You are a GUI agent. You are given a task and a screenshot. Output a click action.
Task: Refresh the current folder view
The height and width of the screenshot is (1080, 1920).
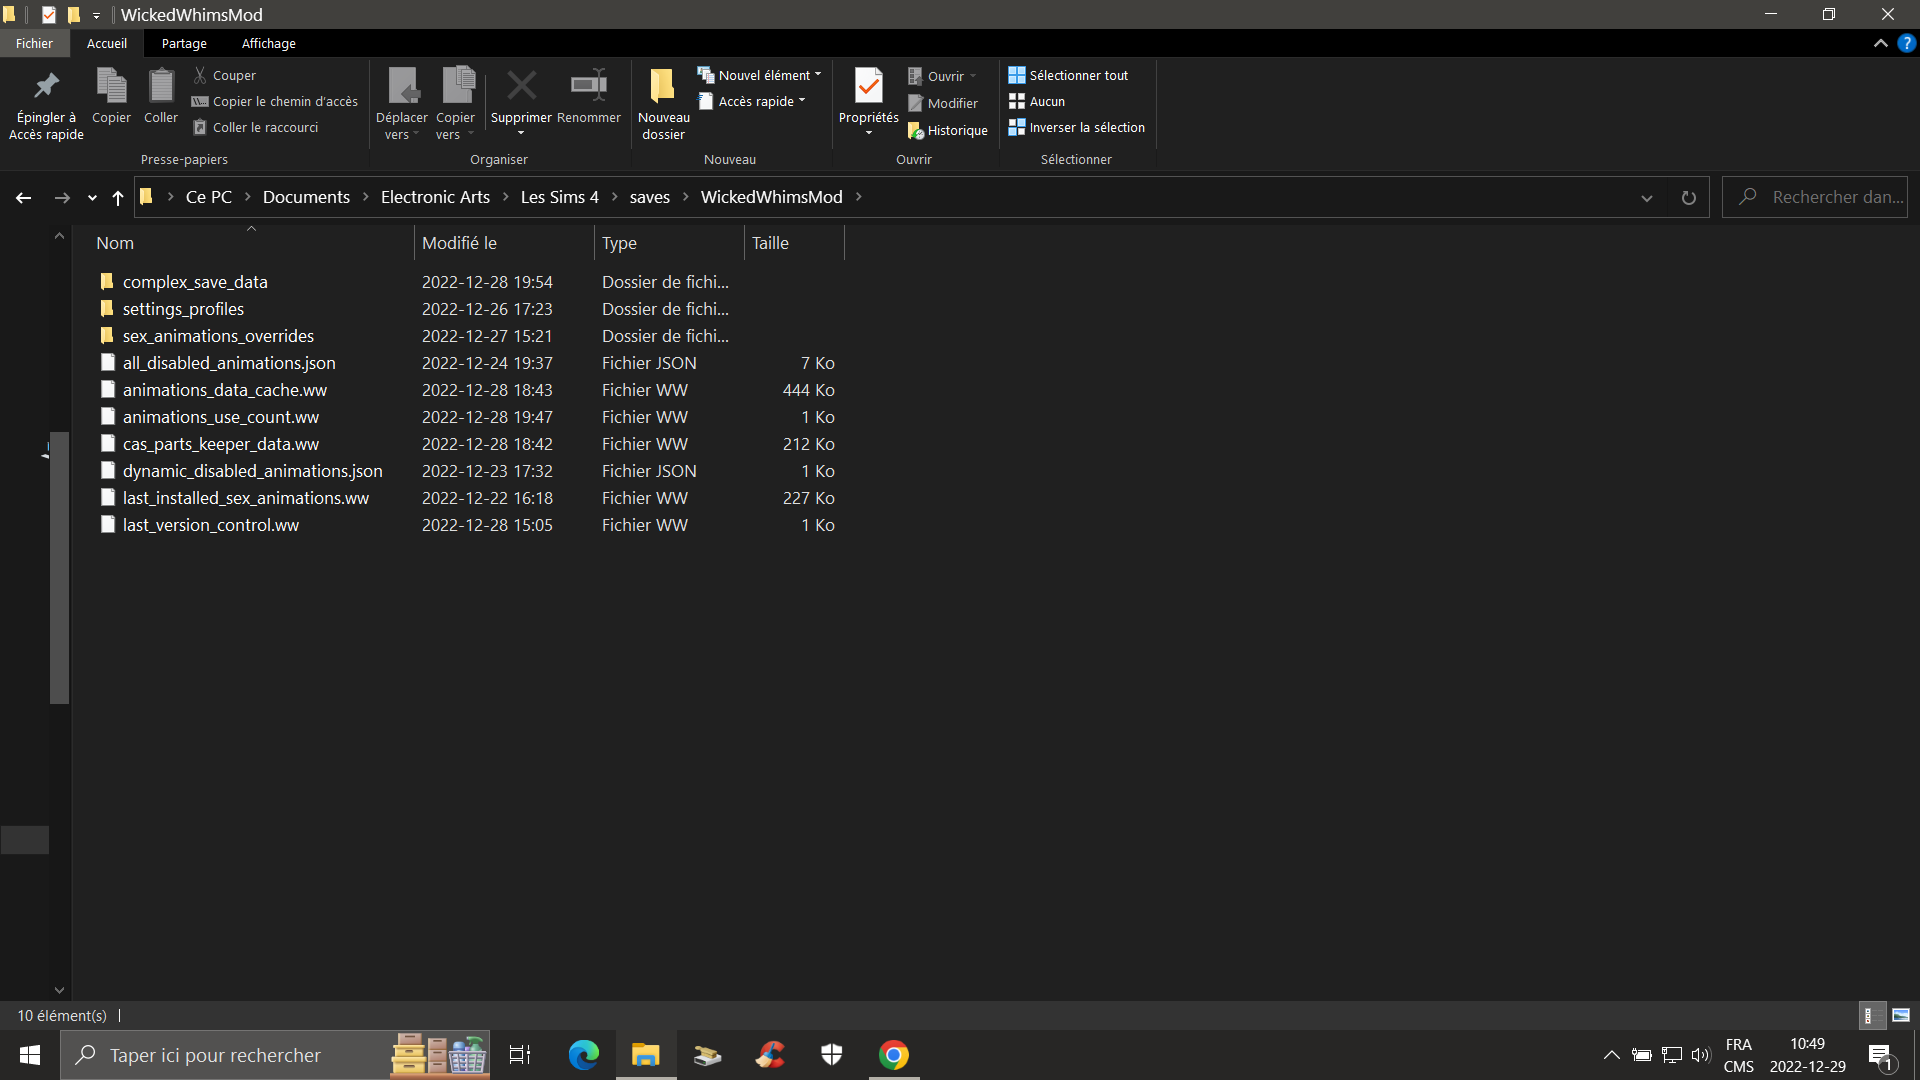coord(1689,198)
